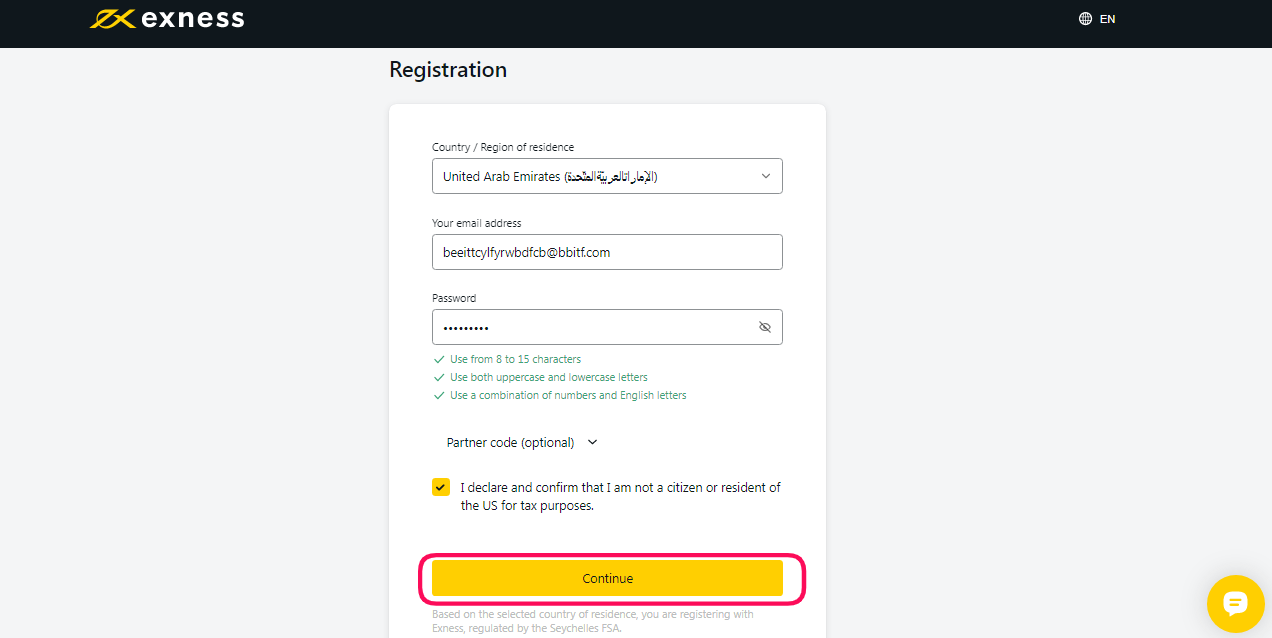1272x638 pixels.
Task: Click the non-US citizen declaration text
Action: point(620,496)
